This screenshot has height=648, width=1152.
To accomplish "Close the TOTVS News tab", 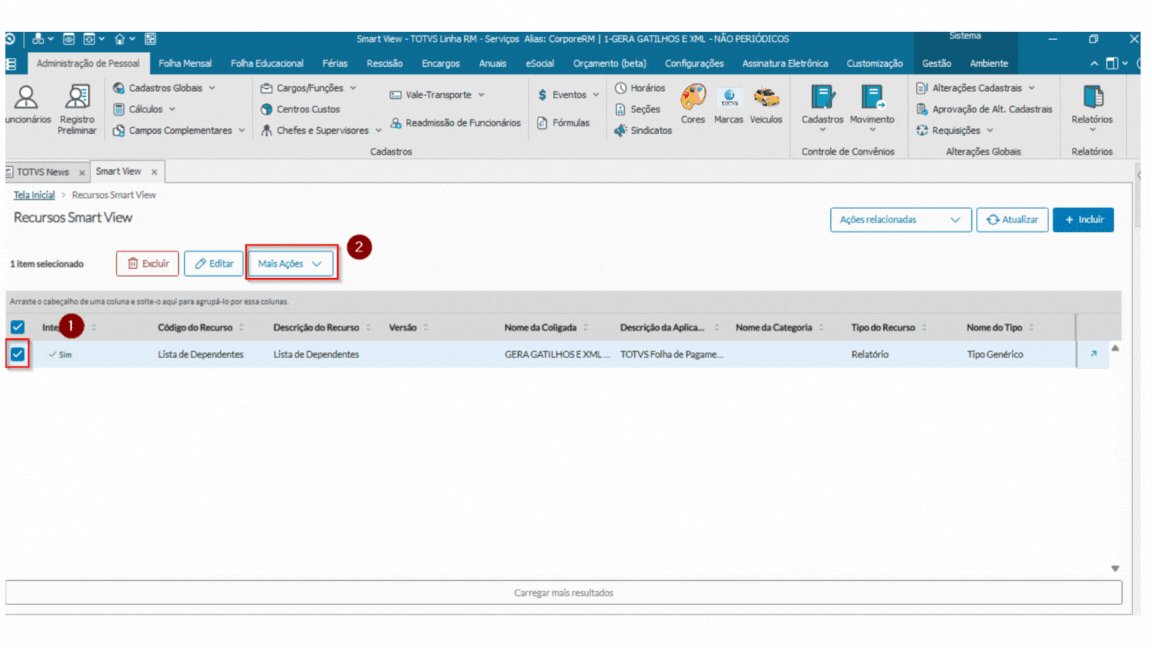I will click(x=82, y=172).
